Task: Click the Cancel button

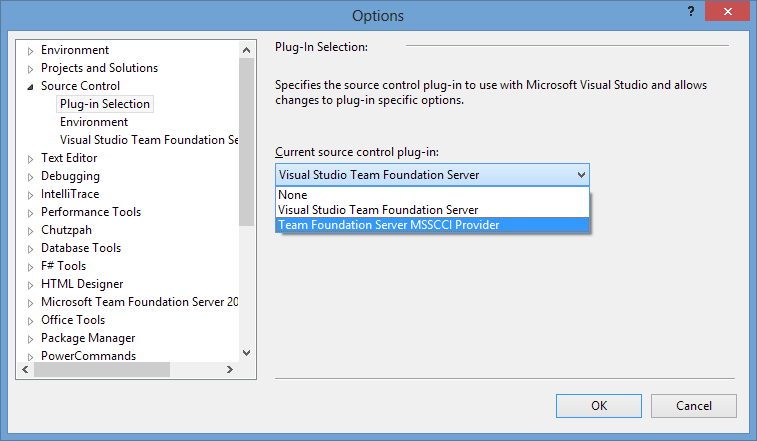Action: pyautogui.click(x=693, y=406)
